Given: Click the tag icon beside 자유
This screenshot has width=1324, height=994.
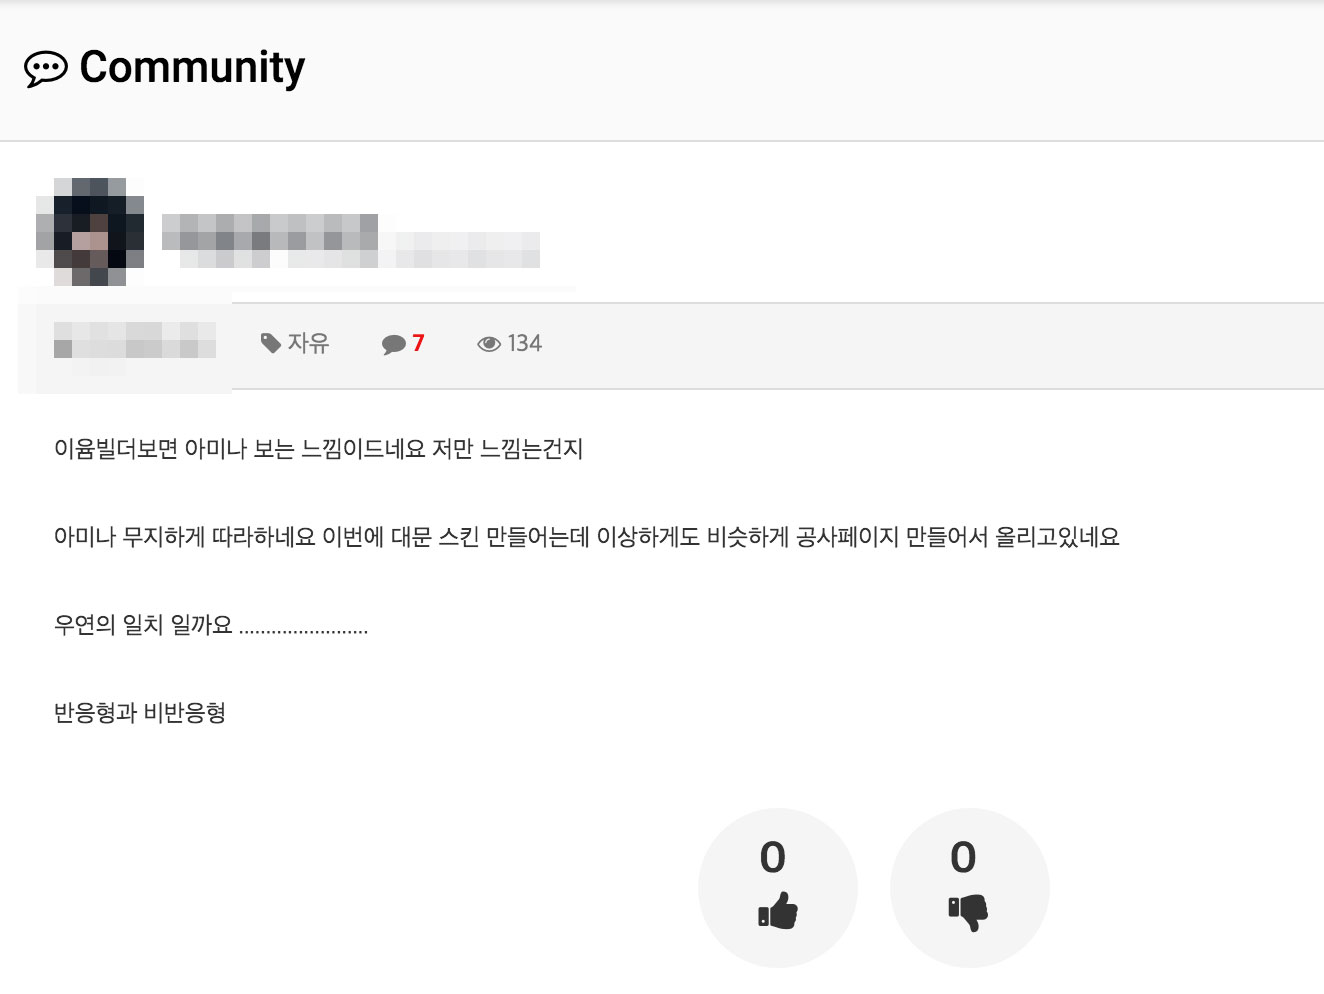Looking at the screenshot, I should tap(270, 343).
